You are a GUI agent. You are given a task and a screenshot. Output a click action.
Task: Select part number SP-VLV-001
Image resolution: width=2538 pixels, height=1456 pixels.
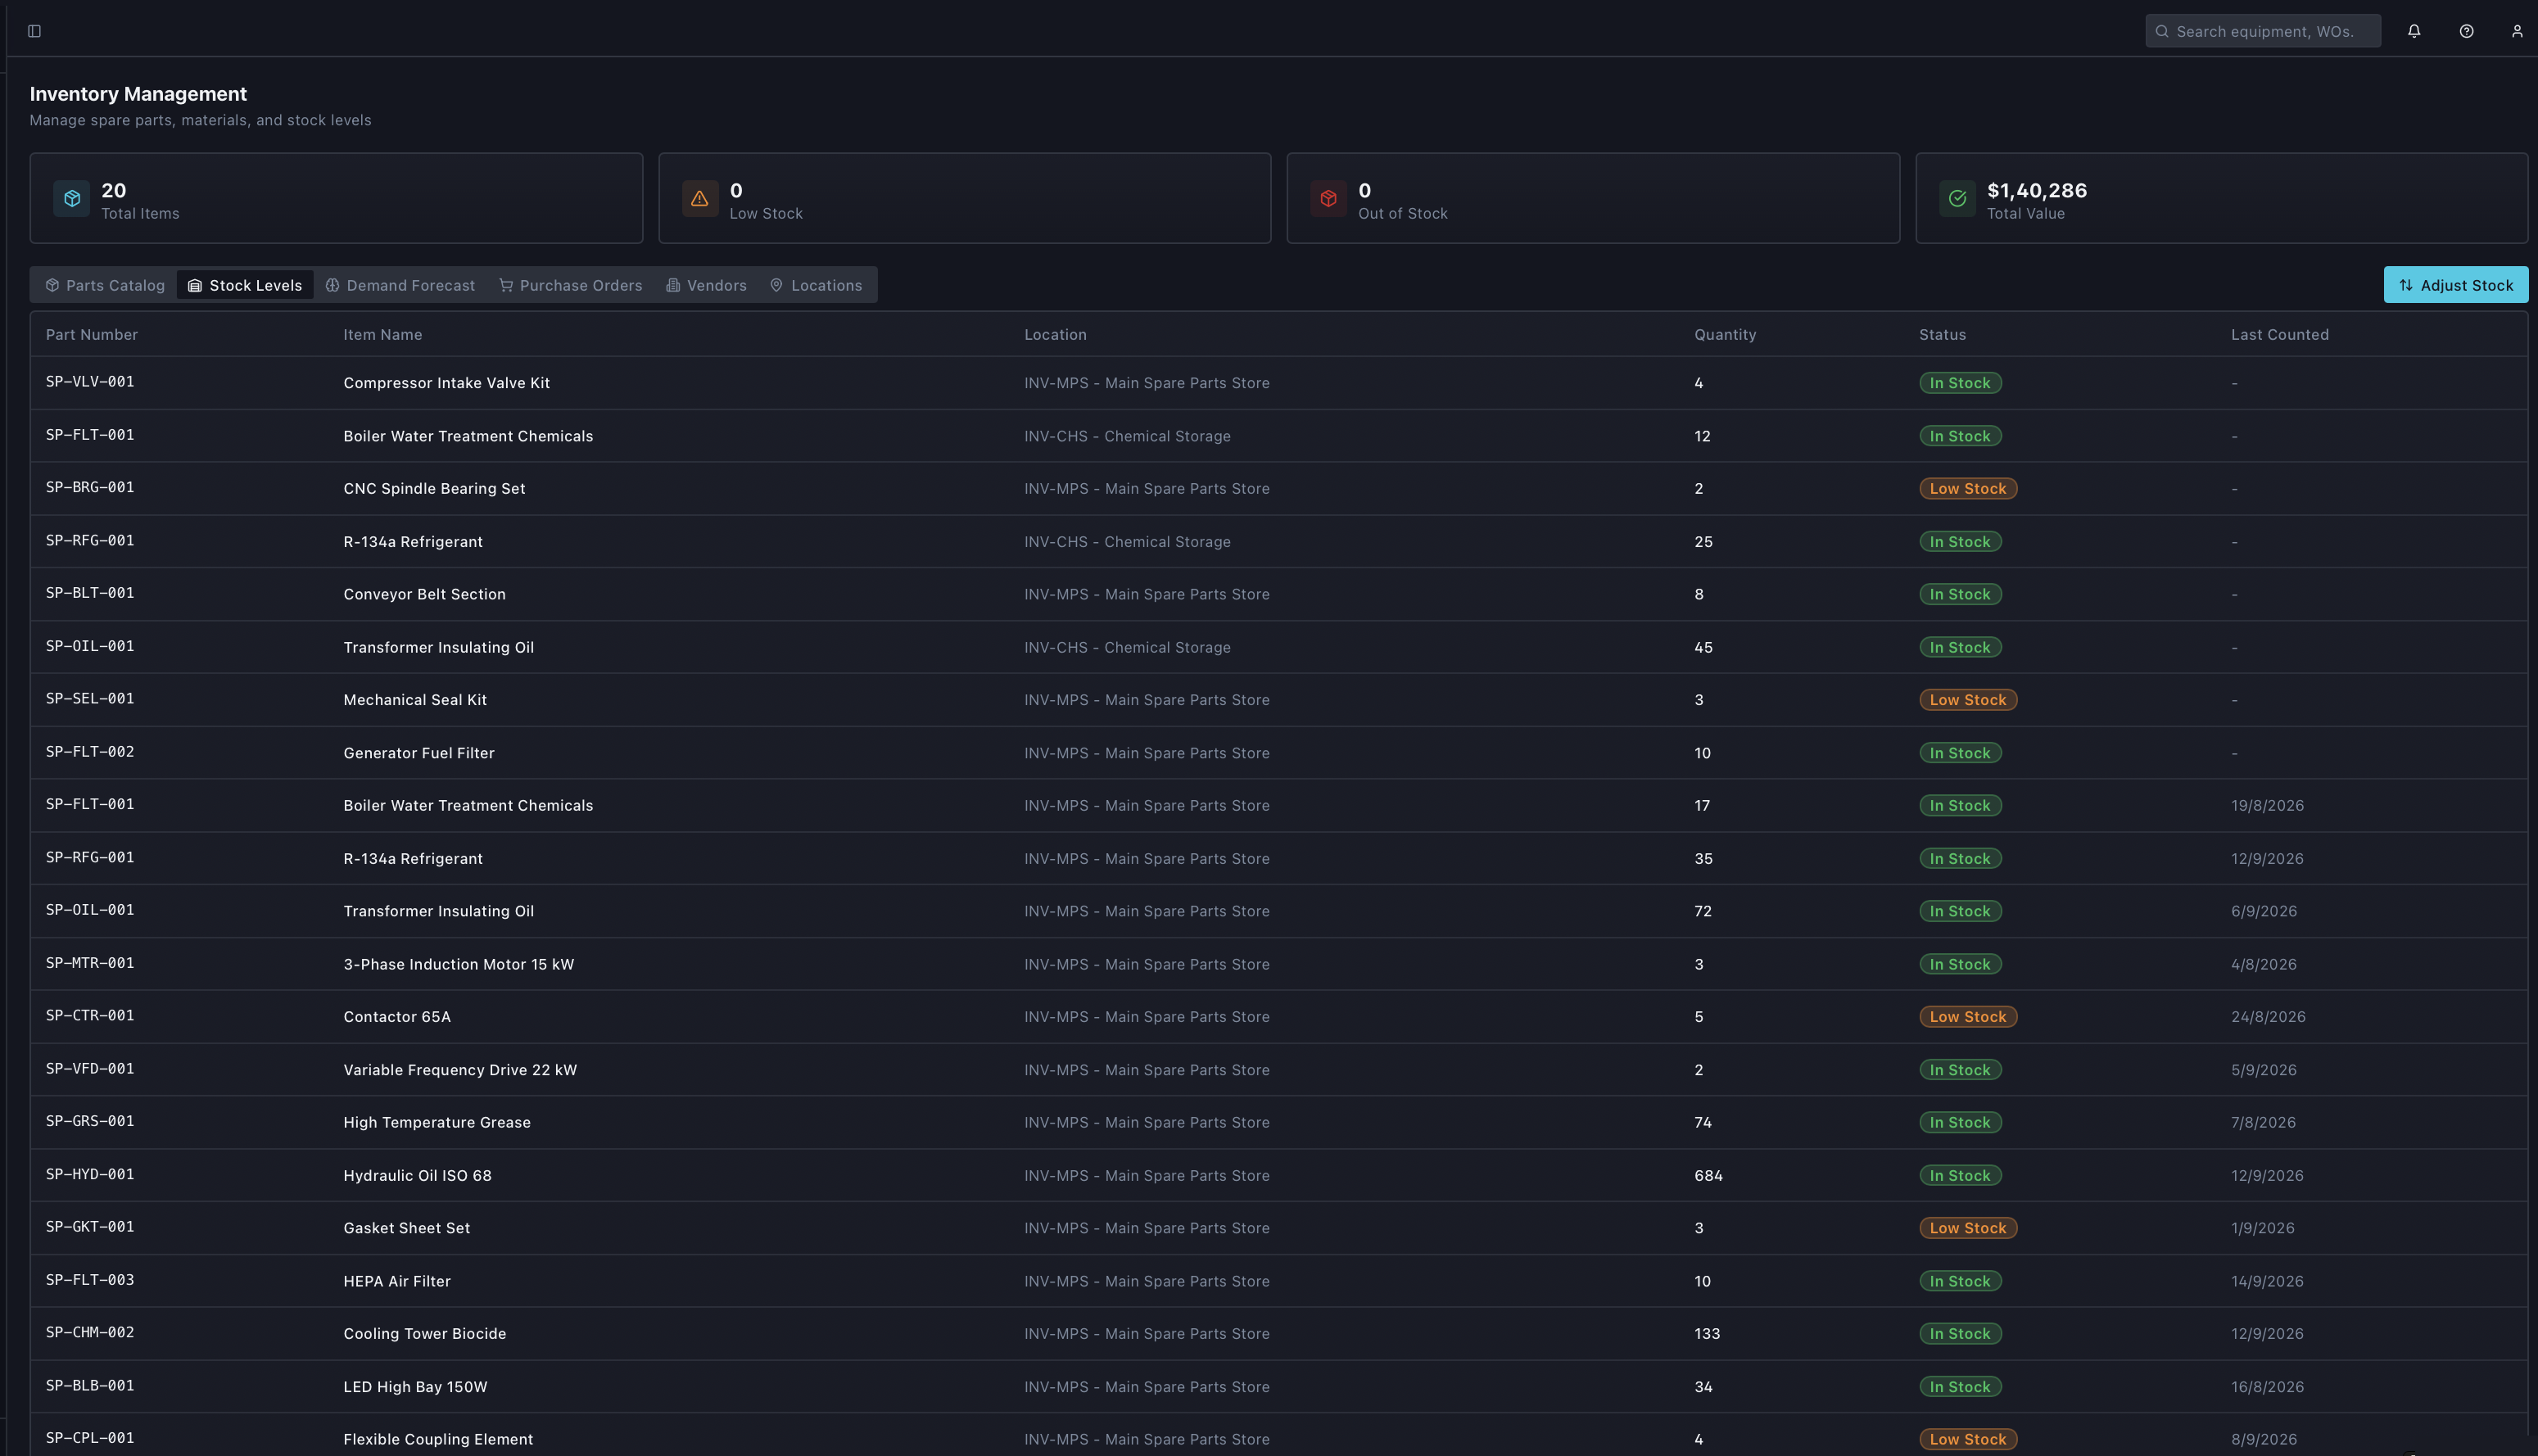point(90,382)
